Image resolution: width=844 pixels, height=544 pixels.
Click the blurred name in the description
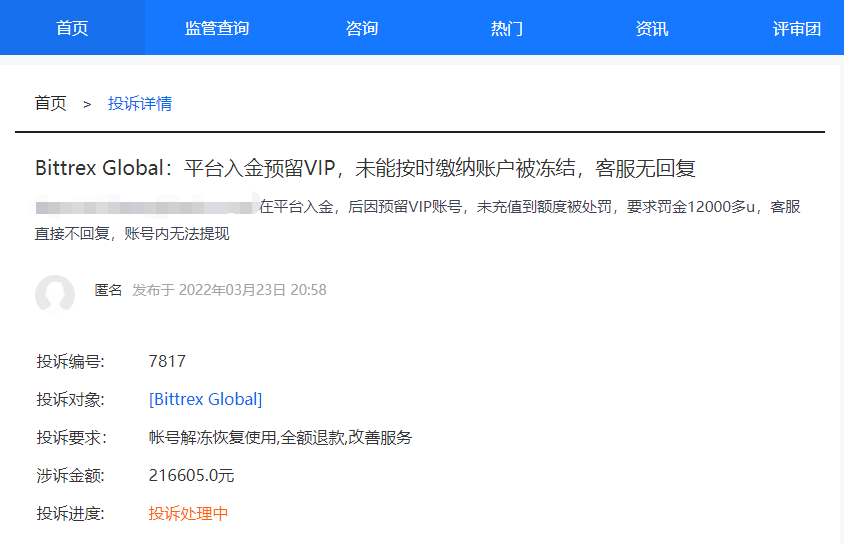[x=146, y=207]
